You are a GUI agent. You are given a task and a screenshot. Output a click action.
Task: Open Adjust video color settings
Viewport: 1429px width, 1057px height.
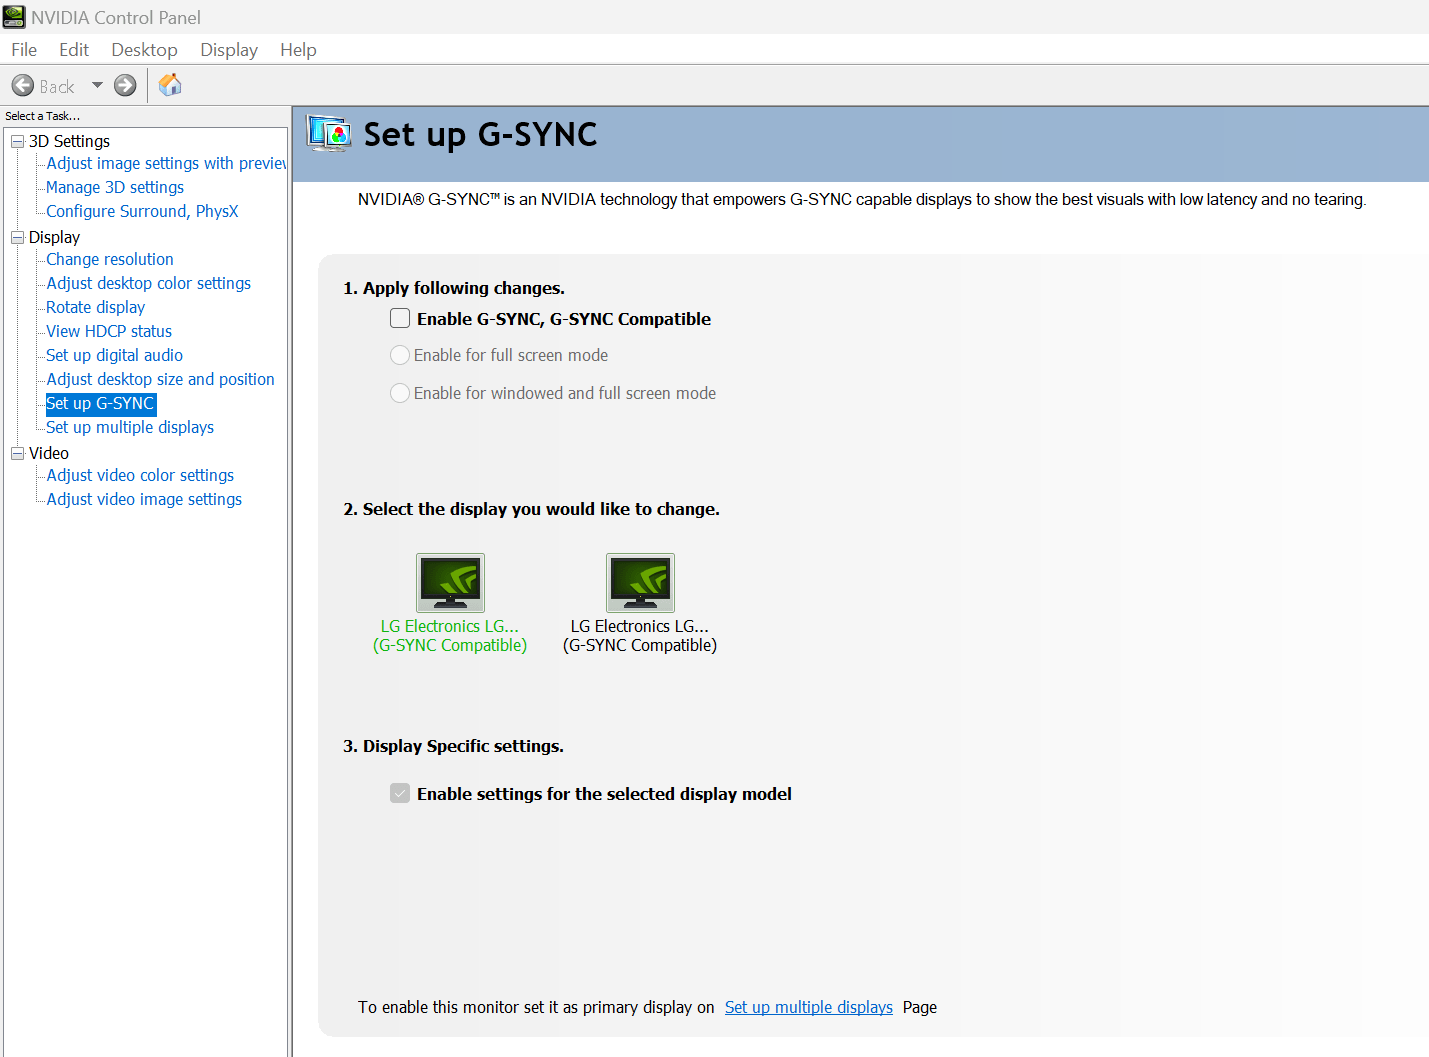coord(140,475)
